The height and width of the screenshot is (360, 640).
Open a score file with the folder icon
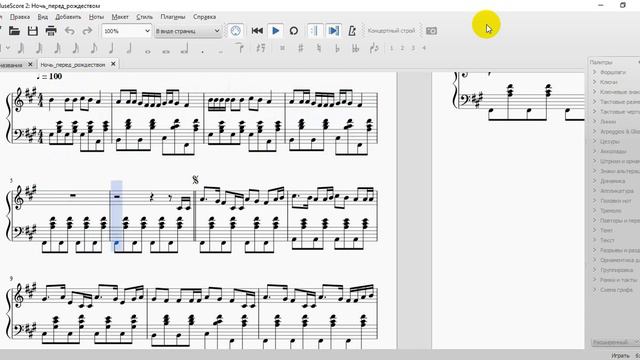[x=15, y=31]
